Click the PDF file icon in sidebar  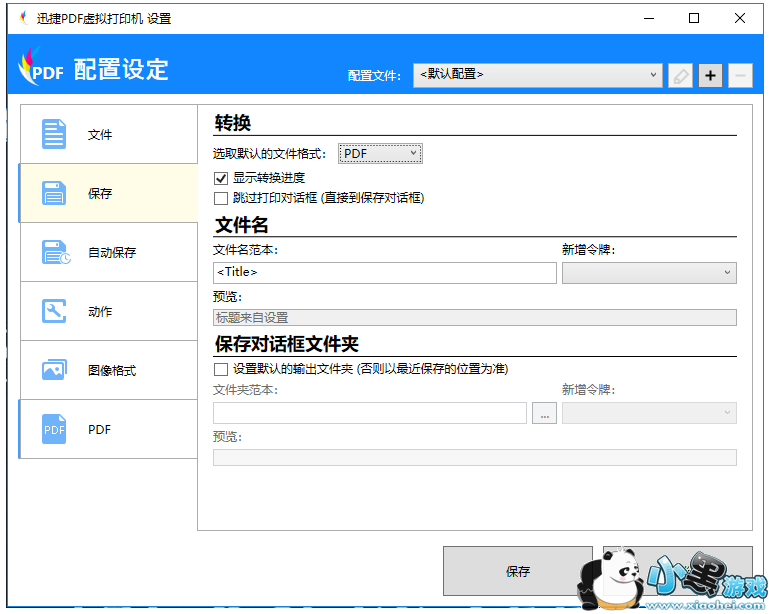(54, 429)
